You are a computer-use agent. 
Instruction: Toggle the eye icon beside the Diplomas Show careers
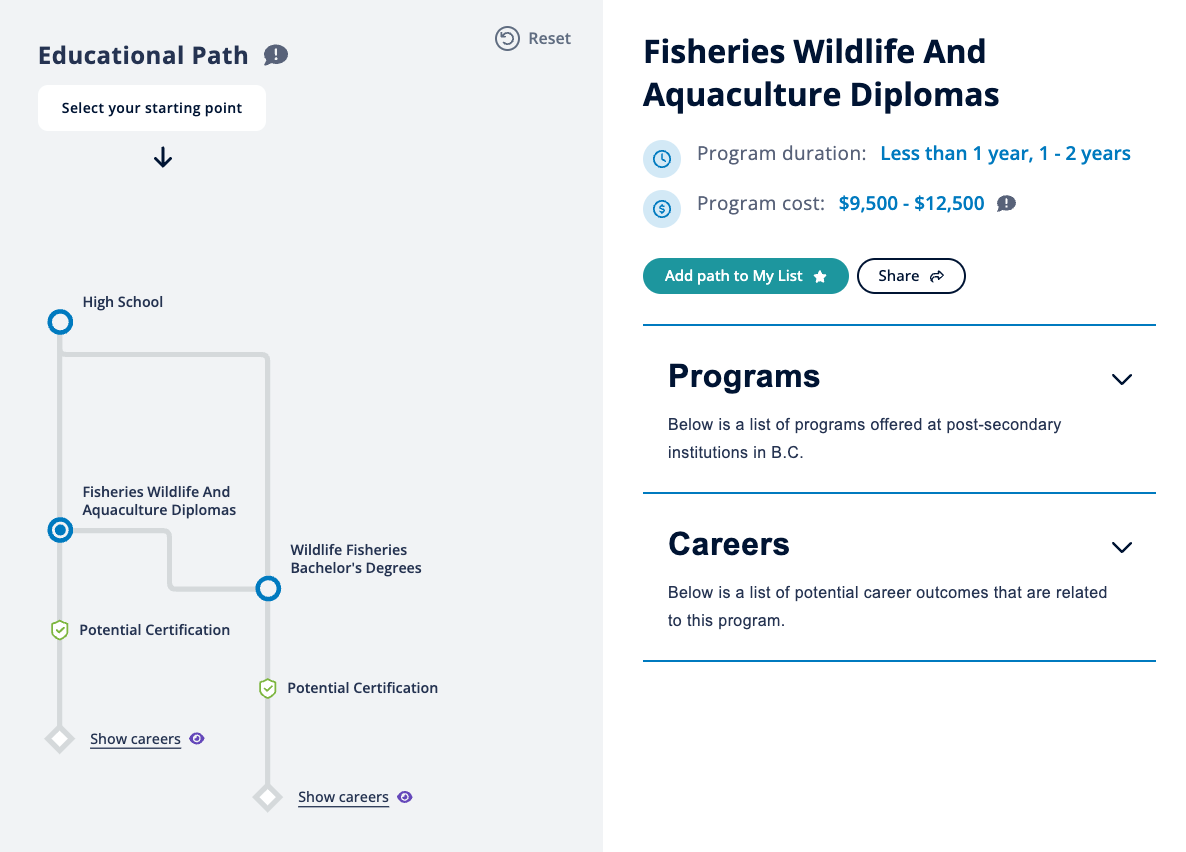[x=196, y=738]
